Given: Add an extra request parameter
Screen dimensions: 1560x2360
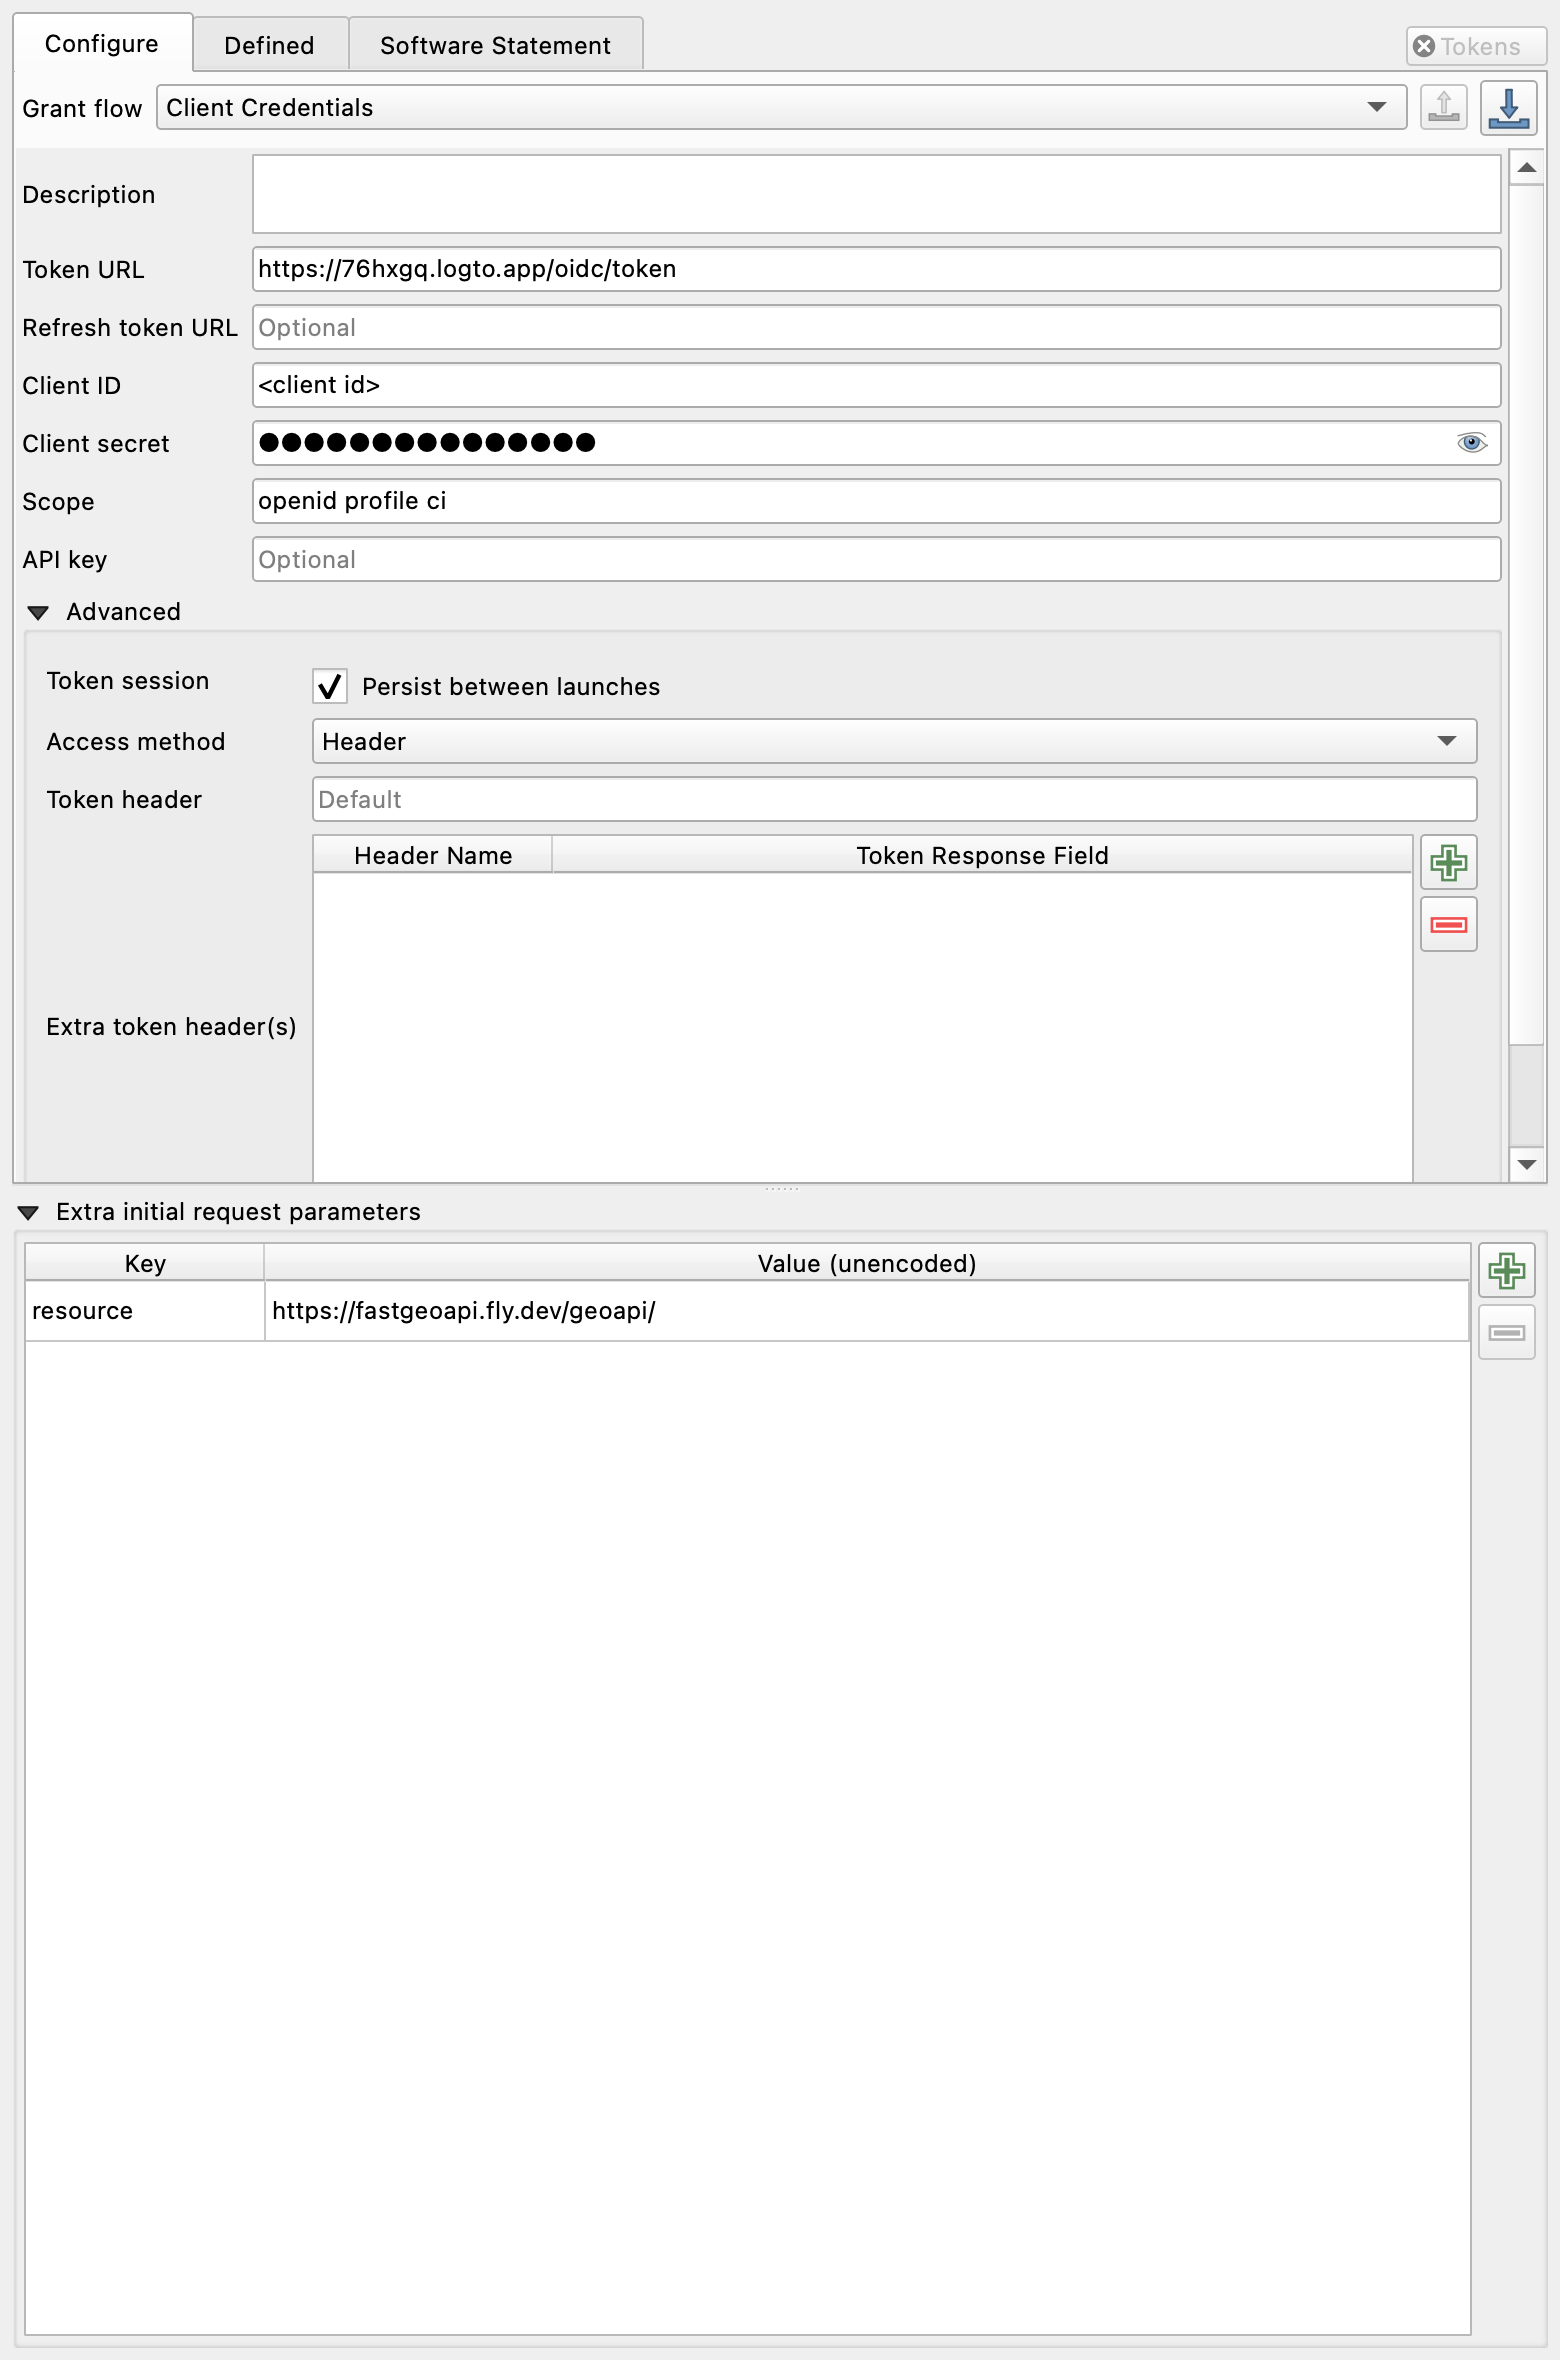Looking at the screenshot, I should point(1506,1271).
